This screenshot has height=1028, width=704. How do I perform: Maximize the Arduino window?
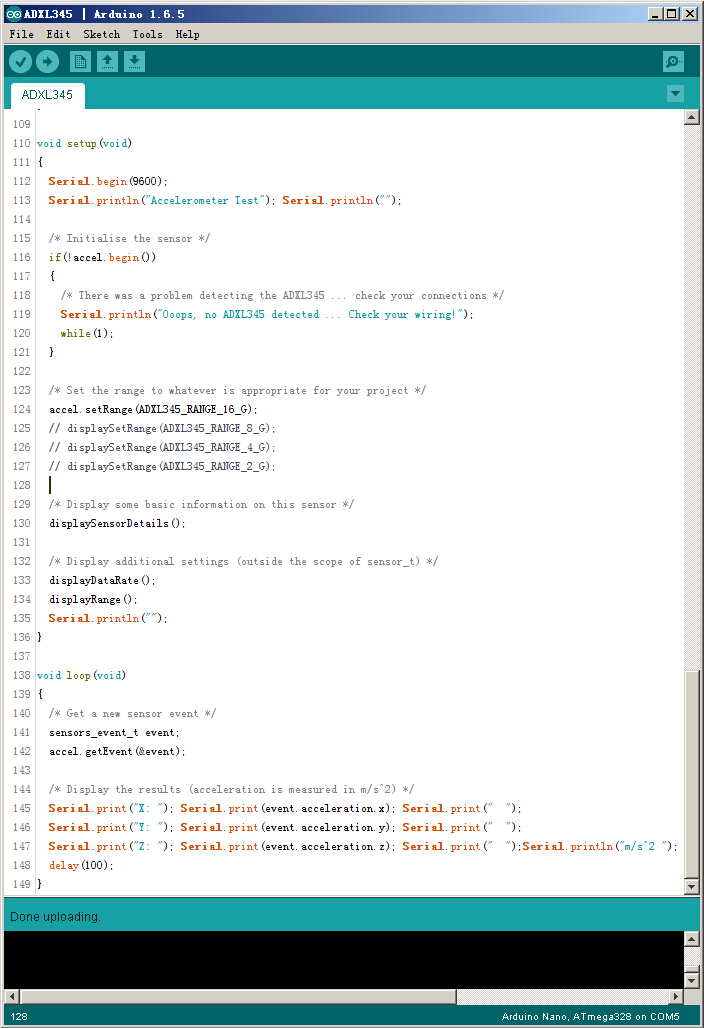[672, 14]
